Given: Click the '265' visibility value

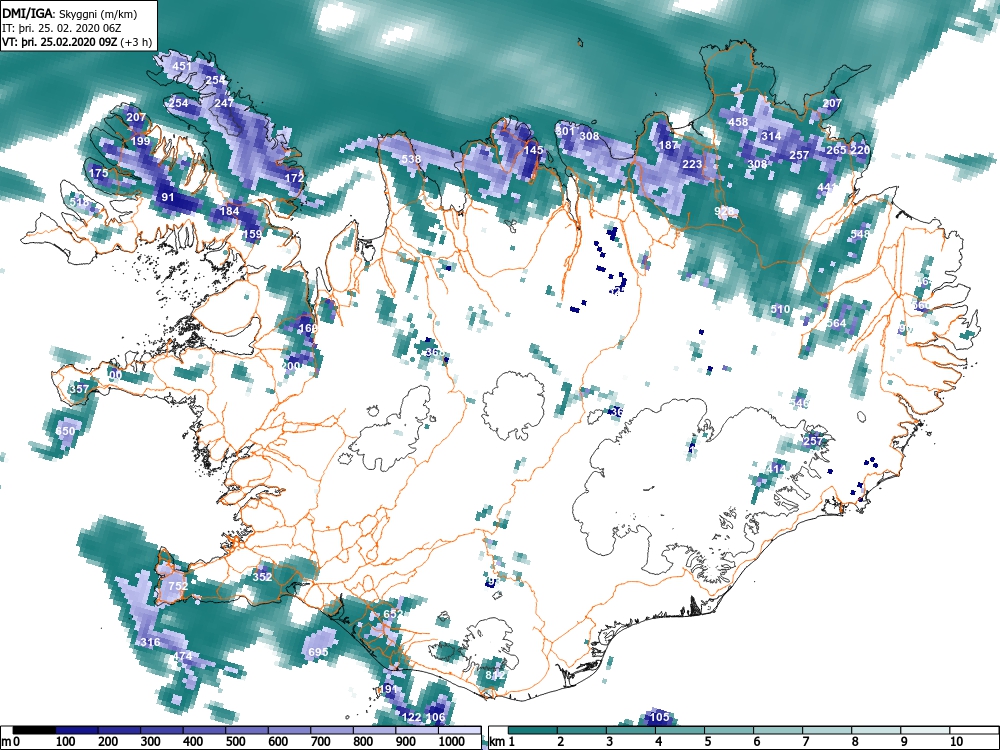Looking at the screenshot, I should (x=836, y=150).
